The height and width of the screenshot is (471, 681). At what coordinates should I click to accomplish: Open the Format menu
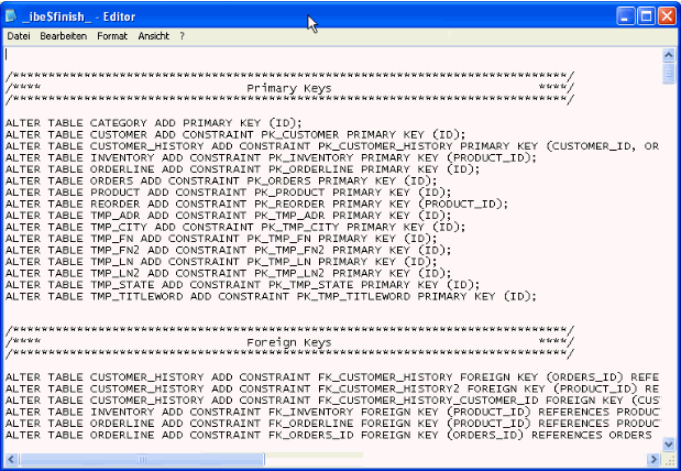(112, 36)
